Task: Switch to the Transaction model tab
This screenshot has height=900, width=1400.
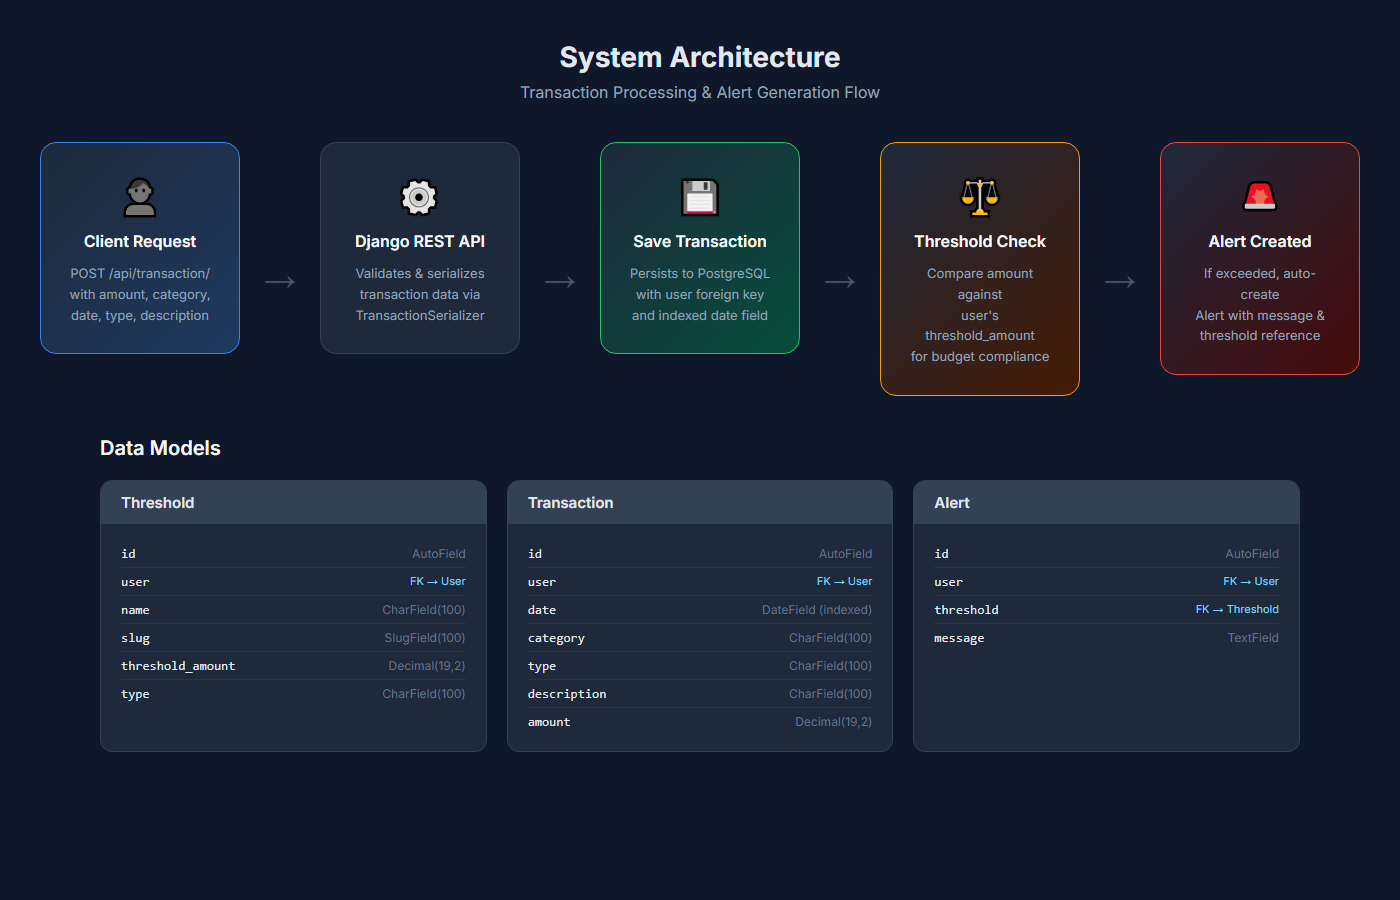Action: point(570,502)
